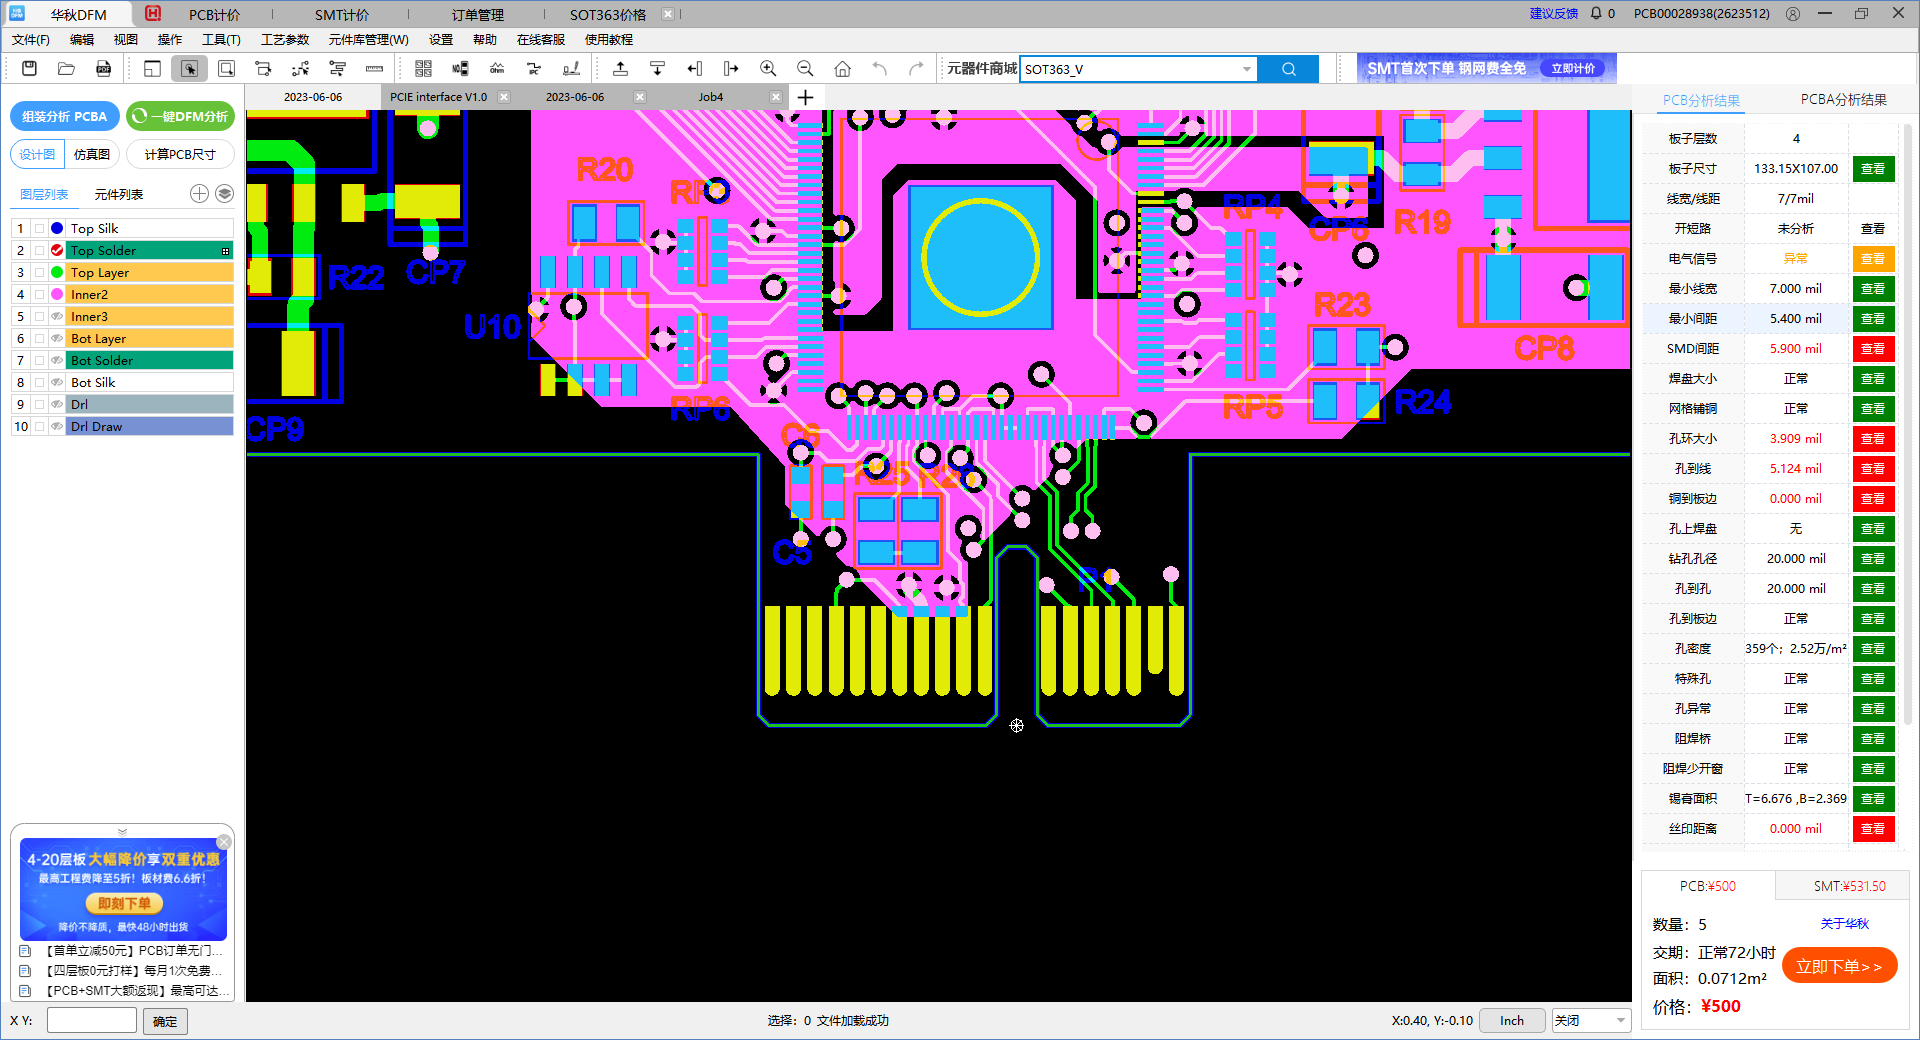Click 一键DFM分析 button
1920x1040 pixels.
tap(181, 116)
